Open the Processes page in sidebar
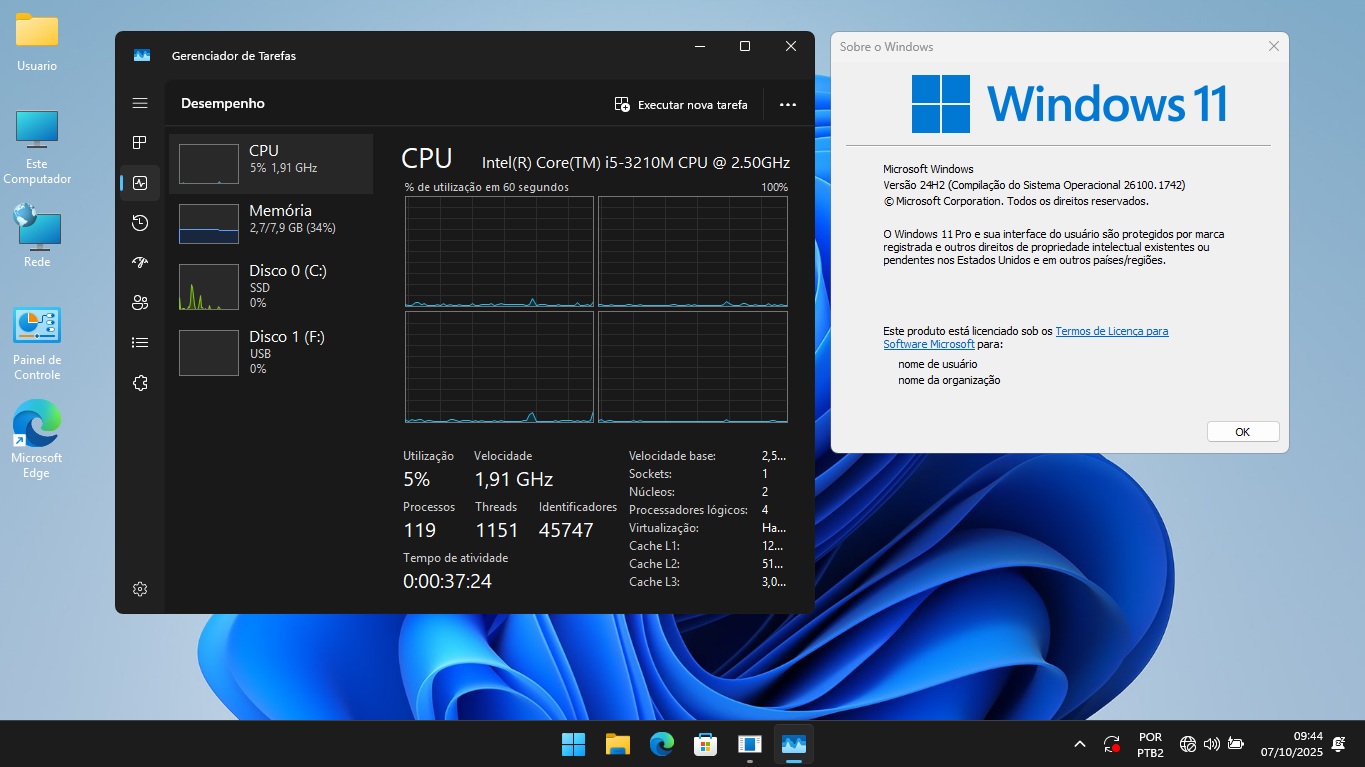The image size is (1365, 767). [140, 143]
